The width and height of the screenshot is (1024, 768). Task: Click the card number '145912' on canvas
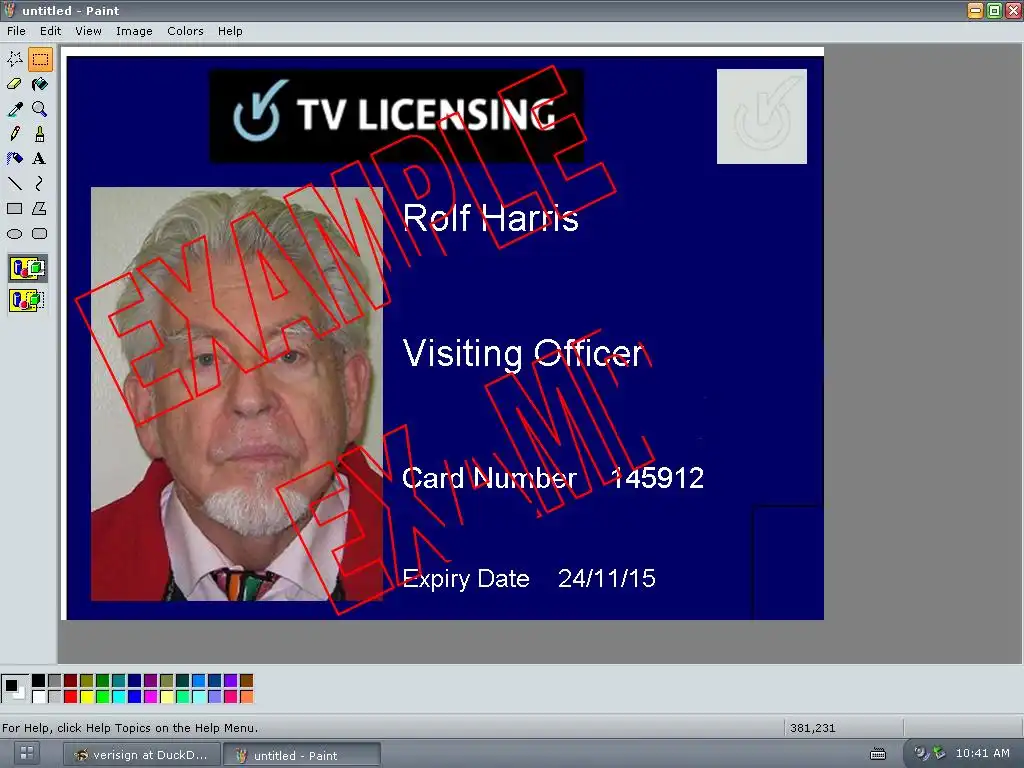(657, 478)
